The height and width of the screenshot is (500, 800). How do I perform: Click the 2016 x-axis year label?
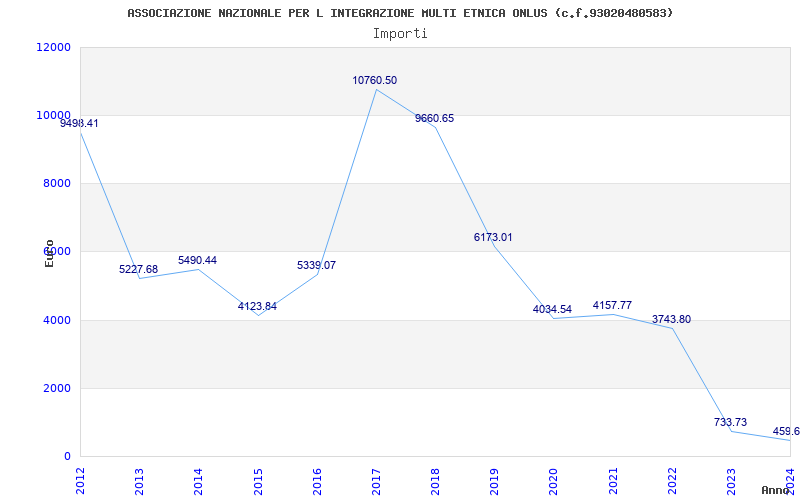pyautogui.click(x=317, y=481)
